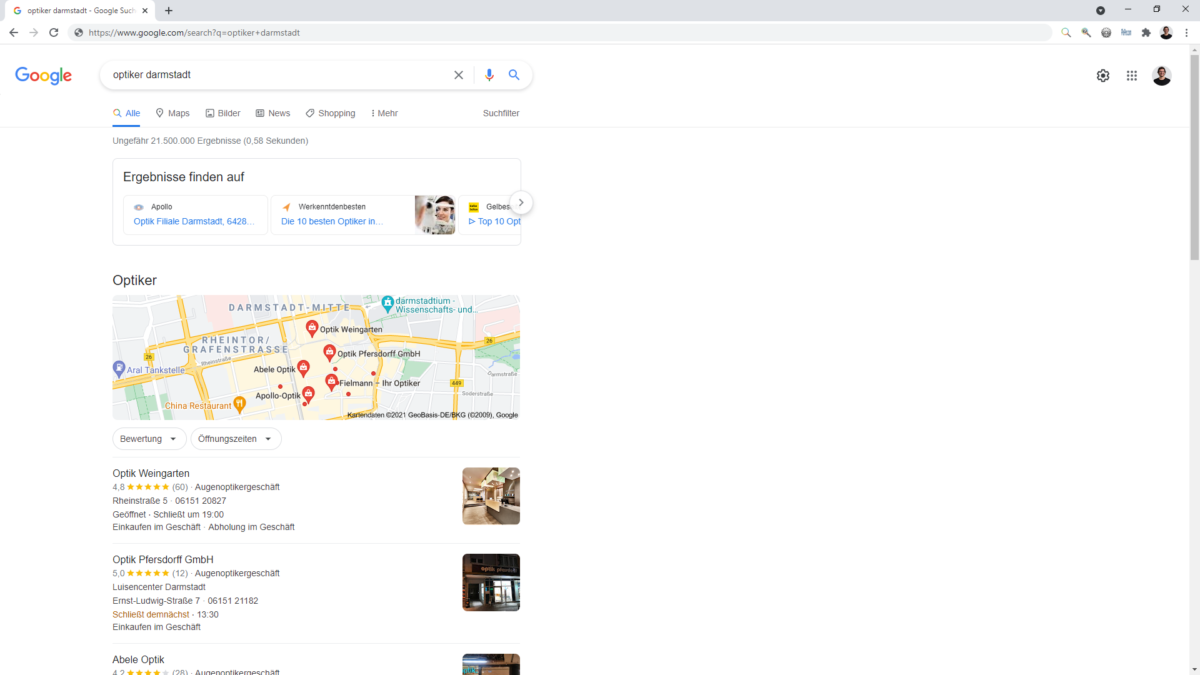
Task: Click the 'Optiker' section heading
Action: click(134, 281)
